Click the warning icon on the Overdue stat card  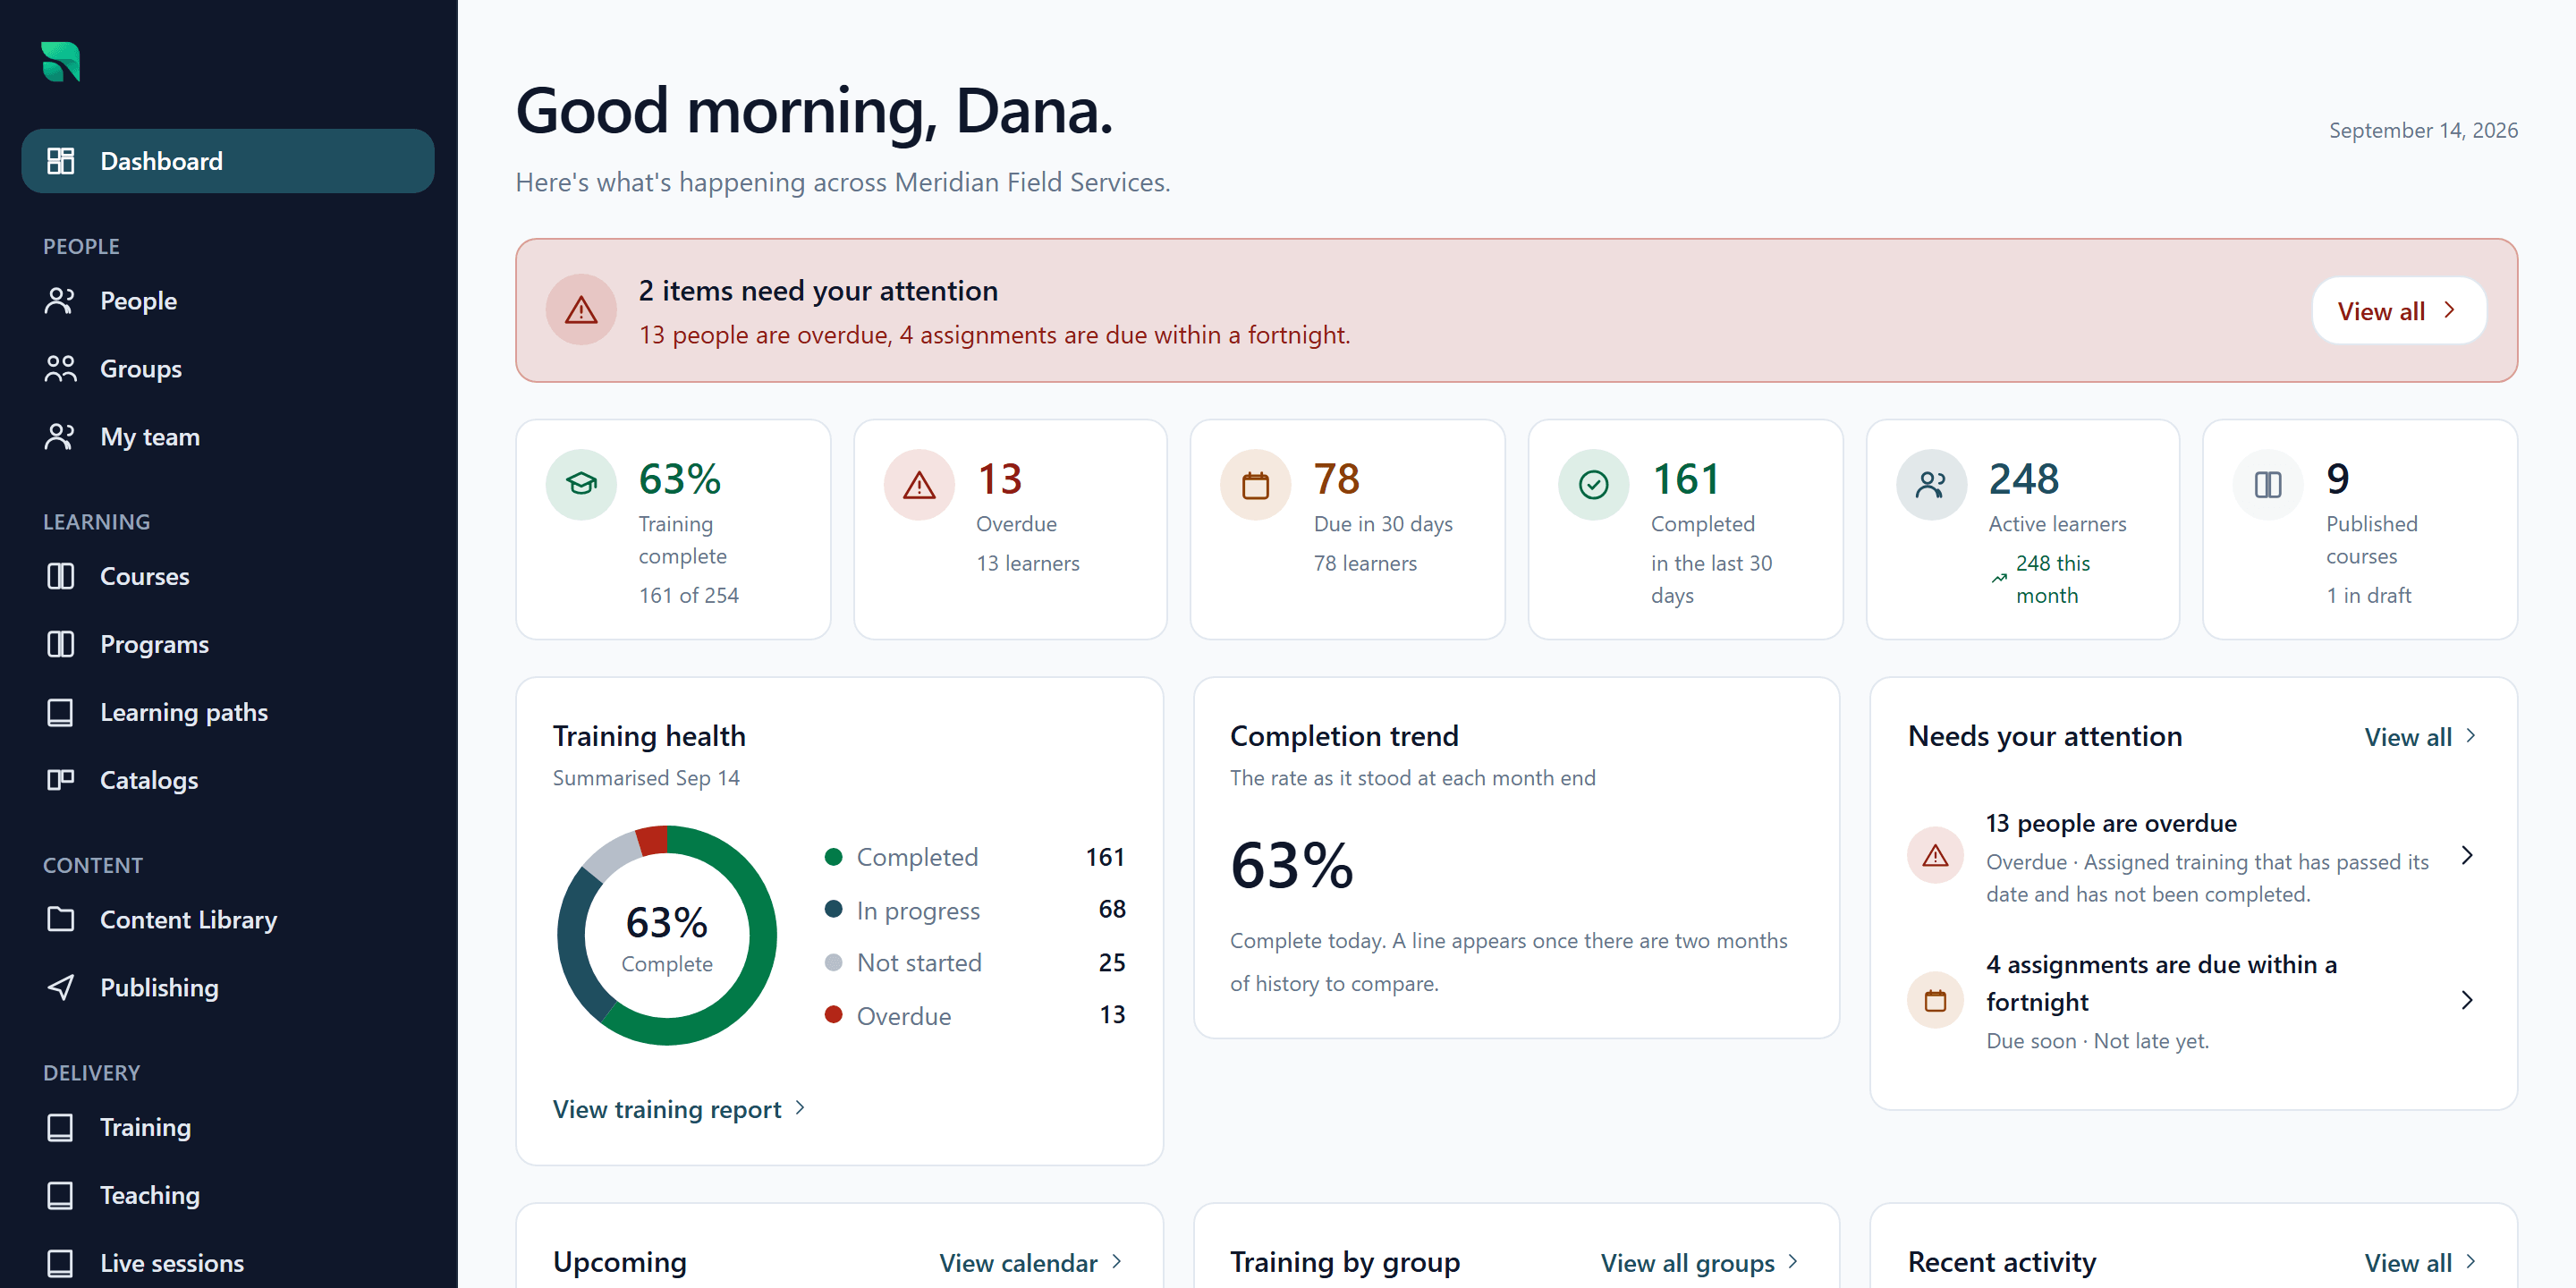coord(919,485)
